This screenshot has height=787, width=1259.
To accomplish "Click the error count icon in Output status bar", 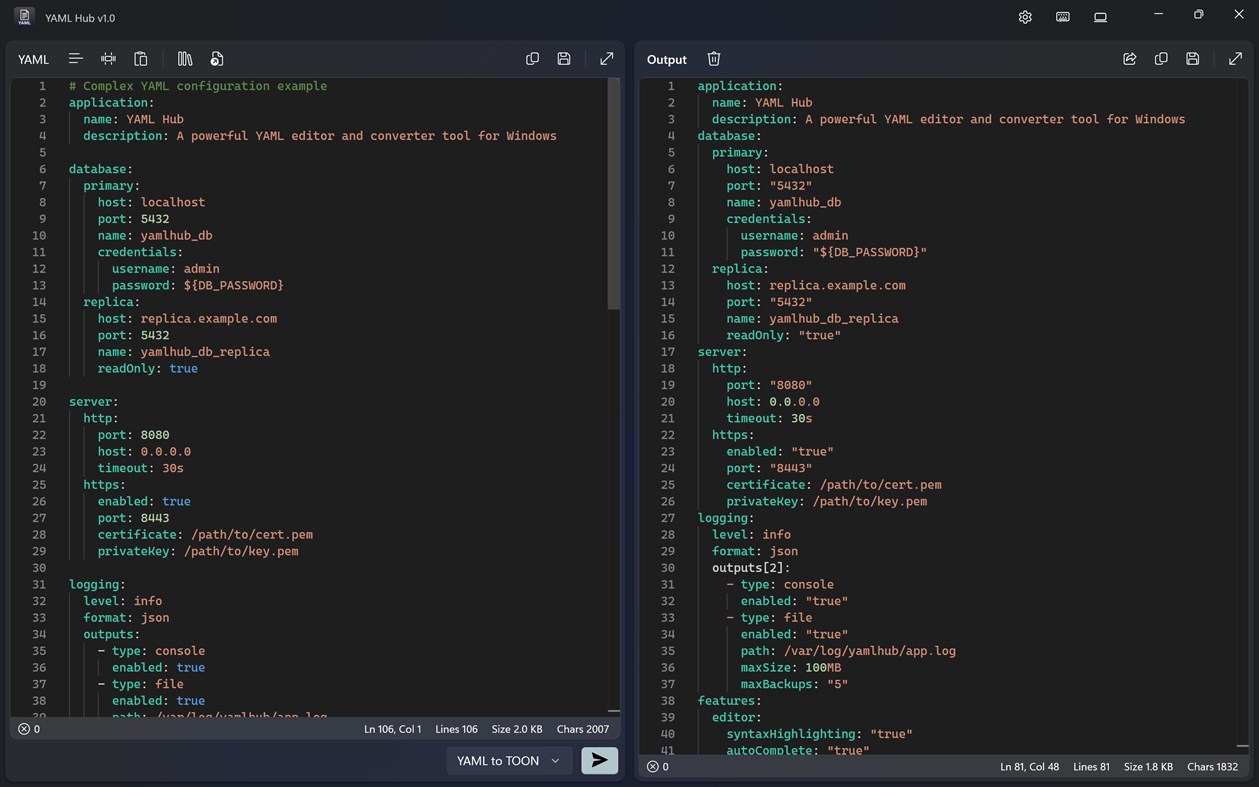I will 652,767.
